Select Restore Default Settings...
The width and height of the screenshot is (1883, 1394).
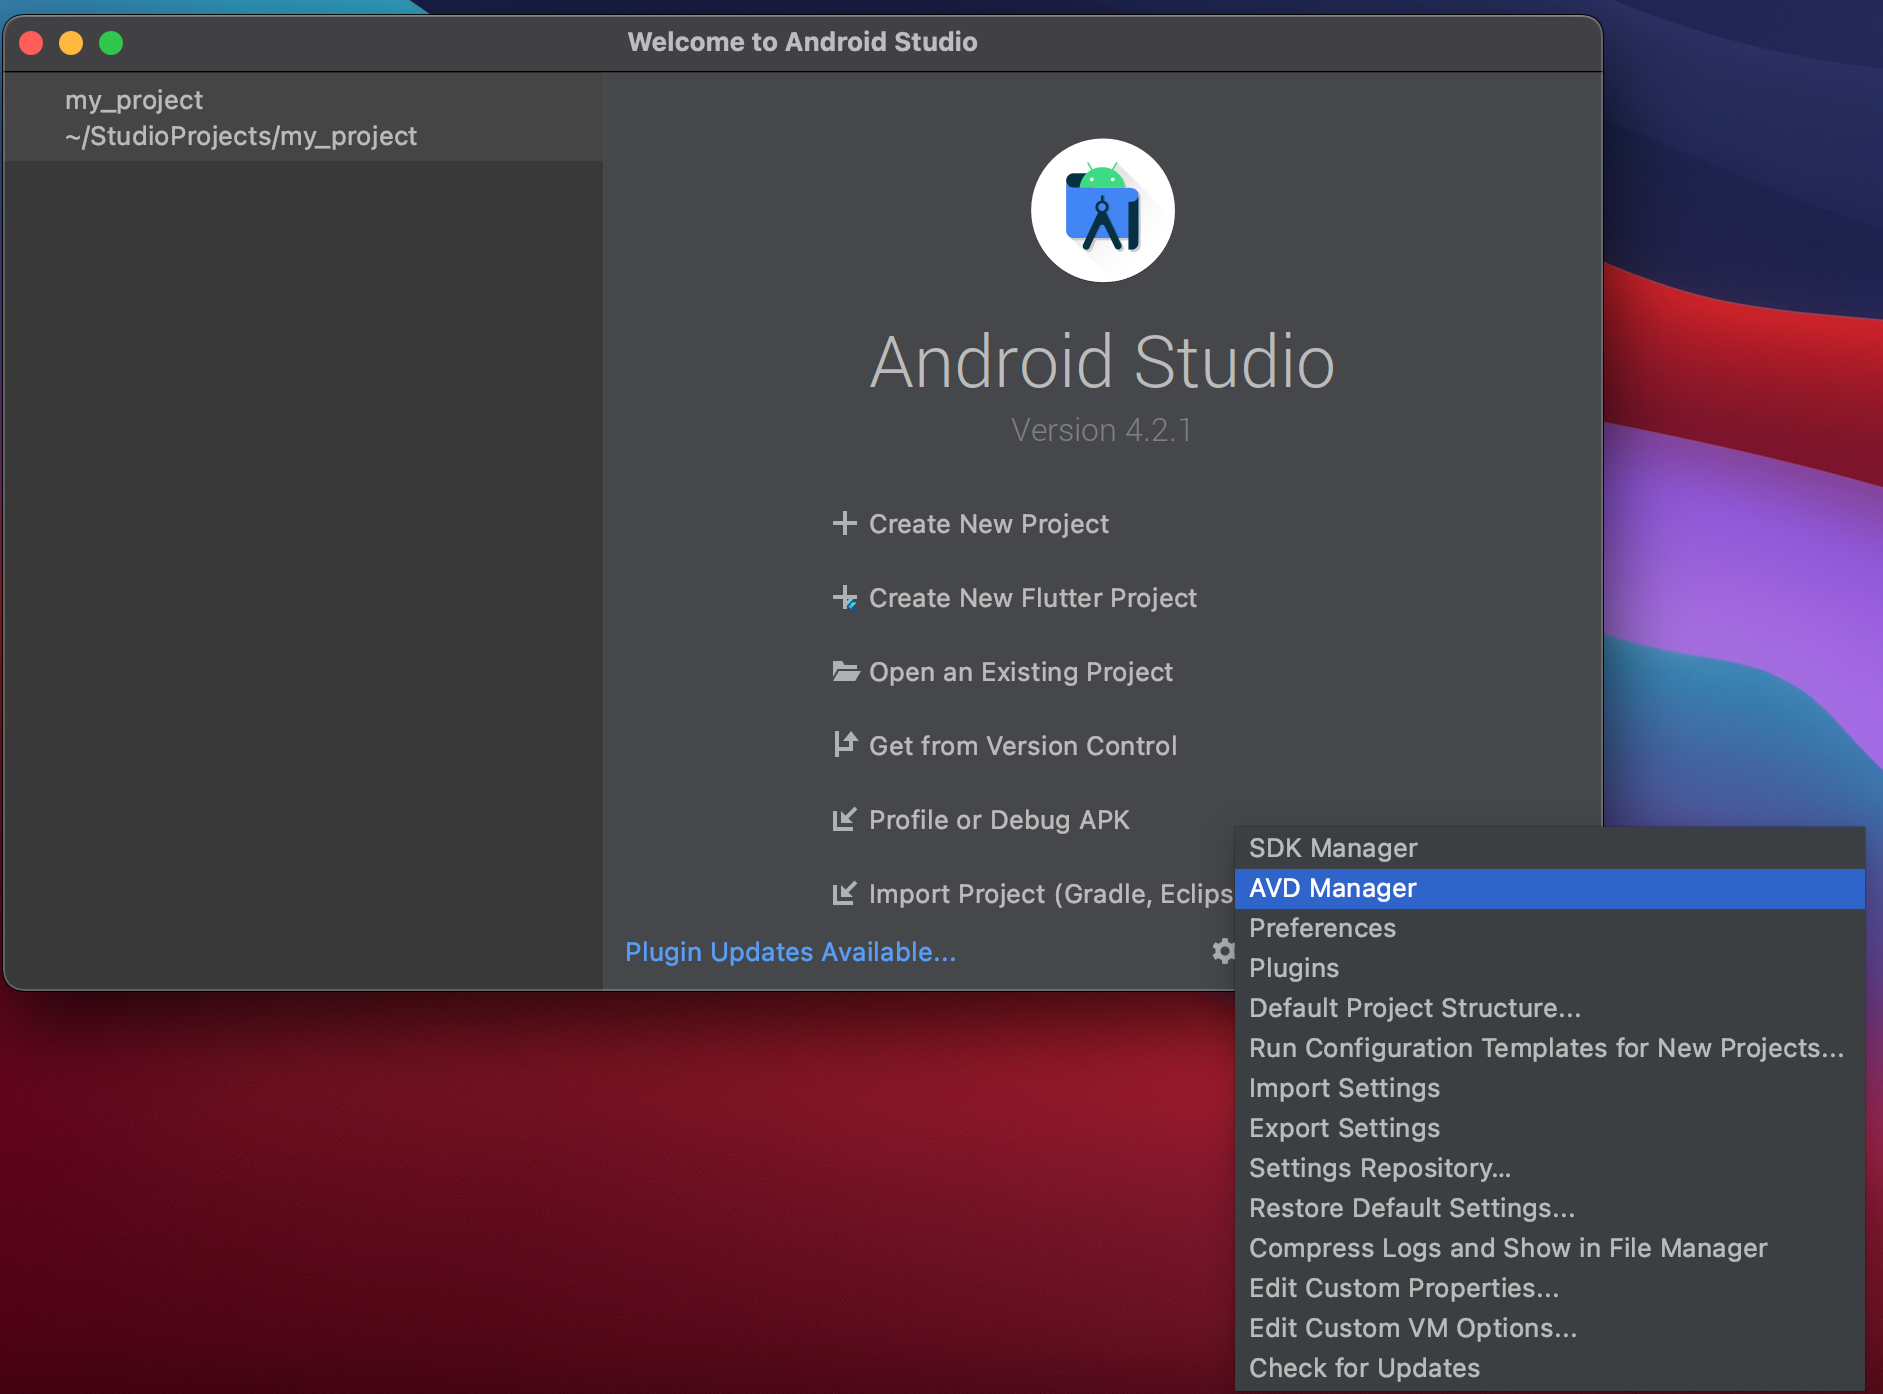pyautogui.click(x=1550, y=1208)
